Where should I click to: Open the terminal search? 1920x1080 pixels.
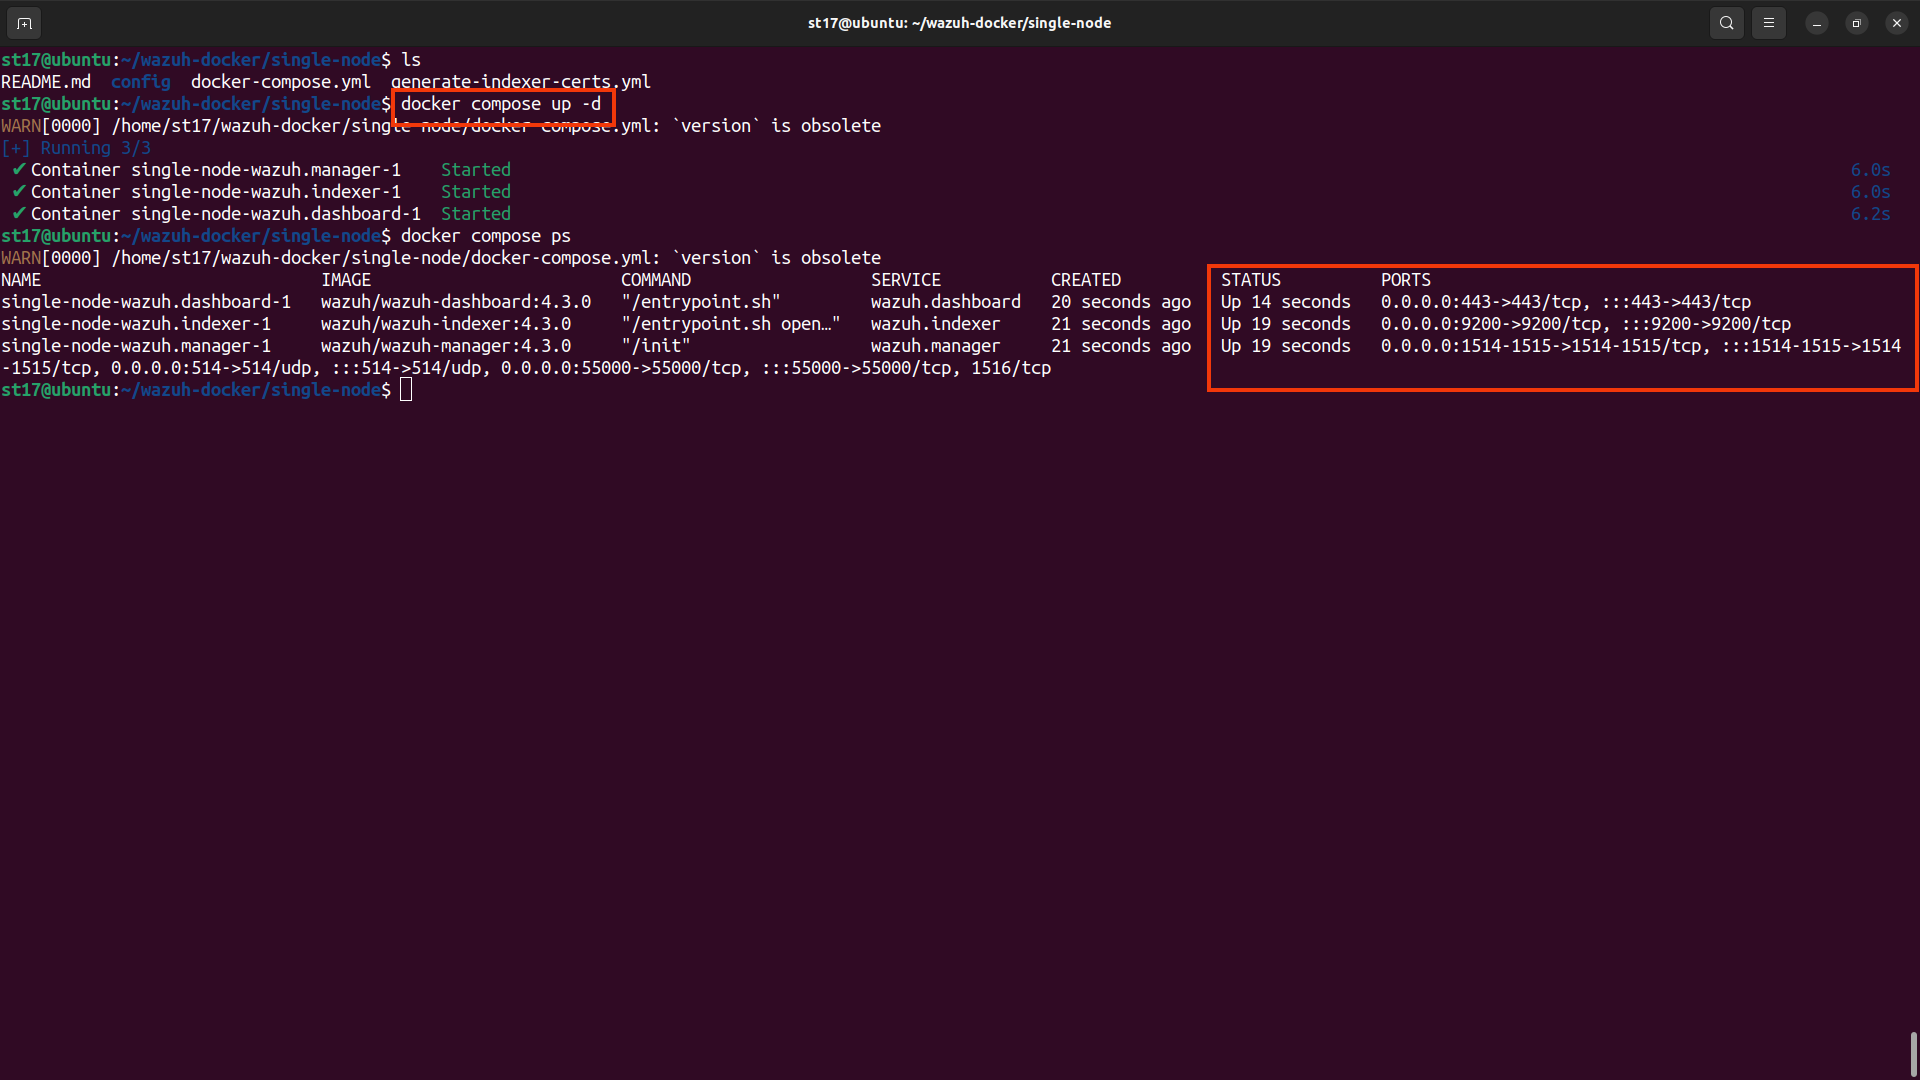tap(1726, 22)
